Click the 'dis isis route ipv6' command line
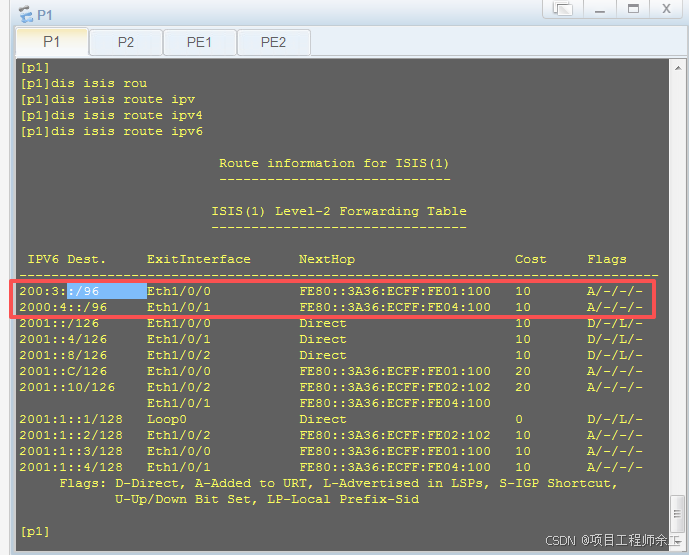The width and height of the screenshot is (689, 555). pyautogui.click(x=112, y=131)
